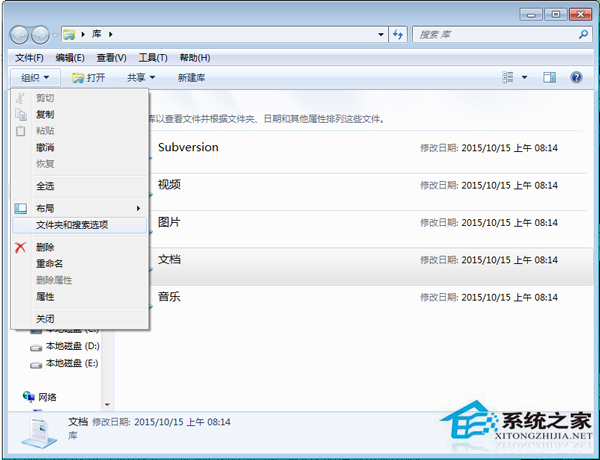Click the 打开 toolbar button

coord(88,77)
